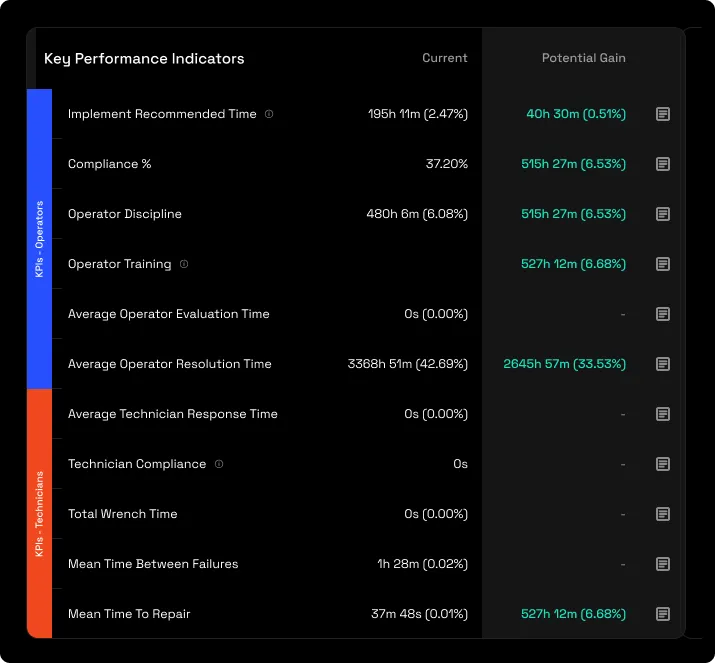Screen dimensions: 715x663
Task: Click info icon next to Technician Compliance
Action: click(219, 464)
